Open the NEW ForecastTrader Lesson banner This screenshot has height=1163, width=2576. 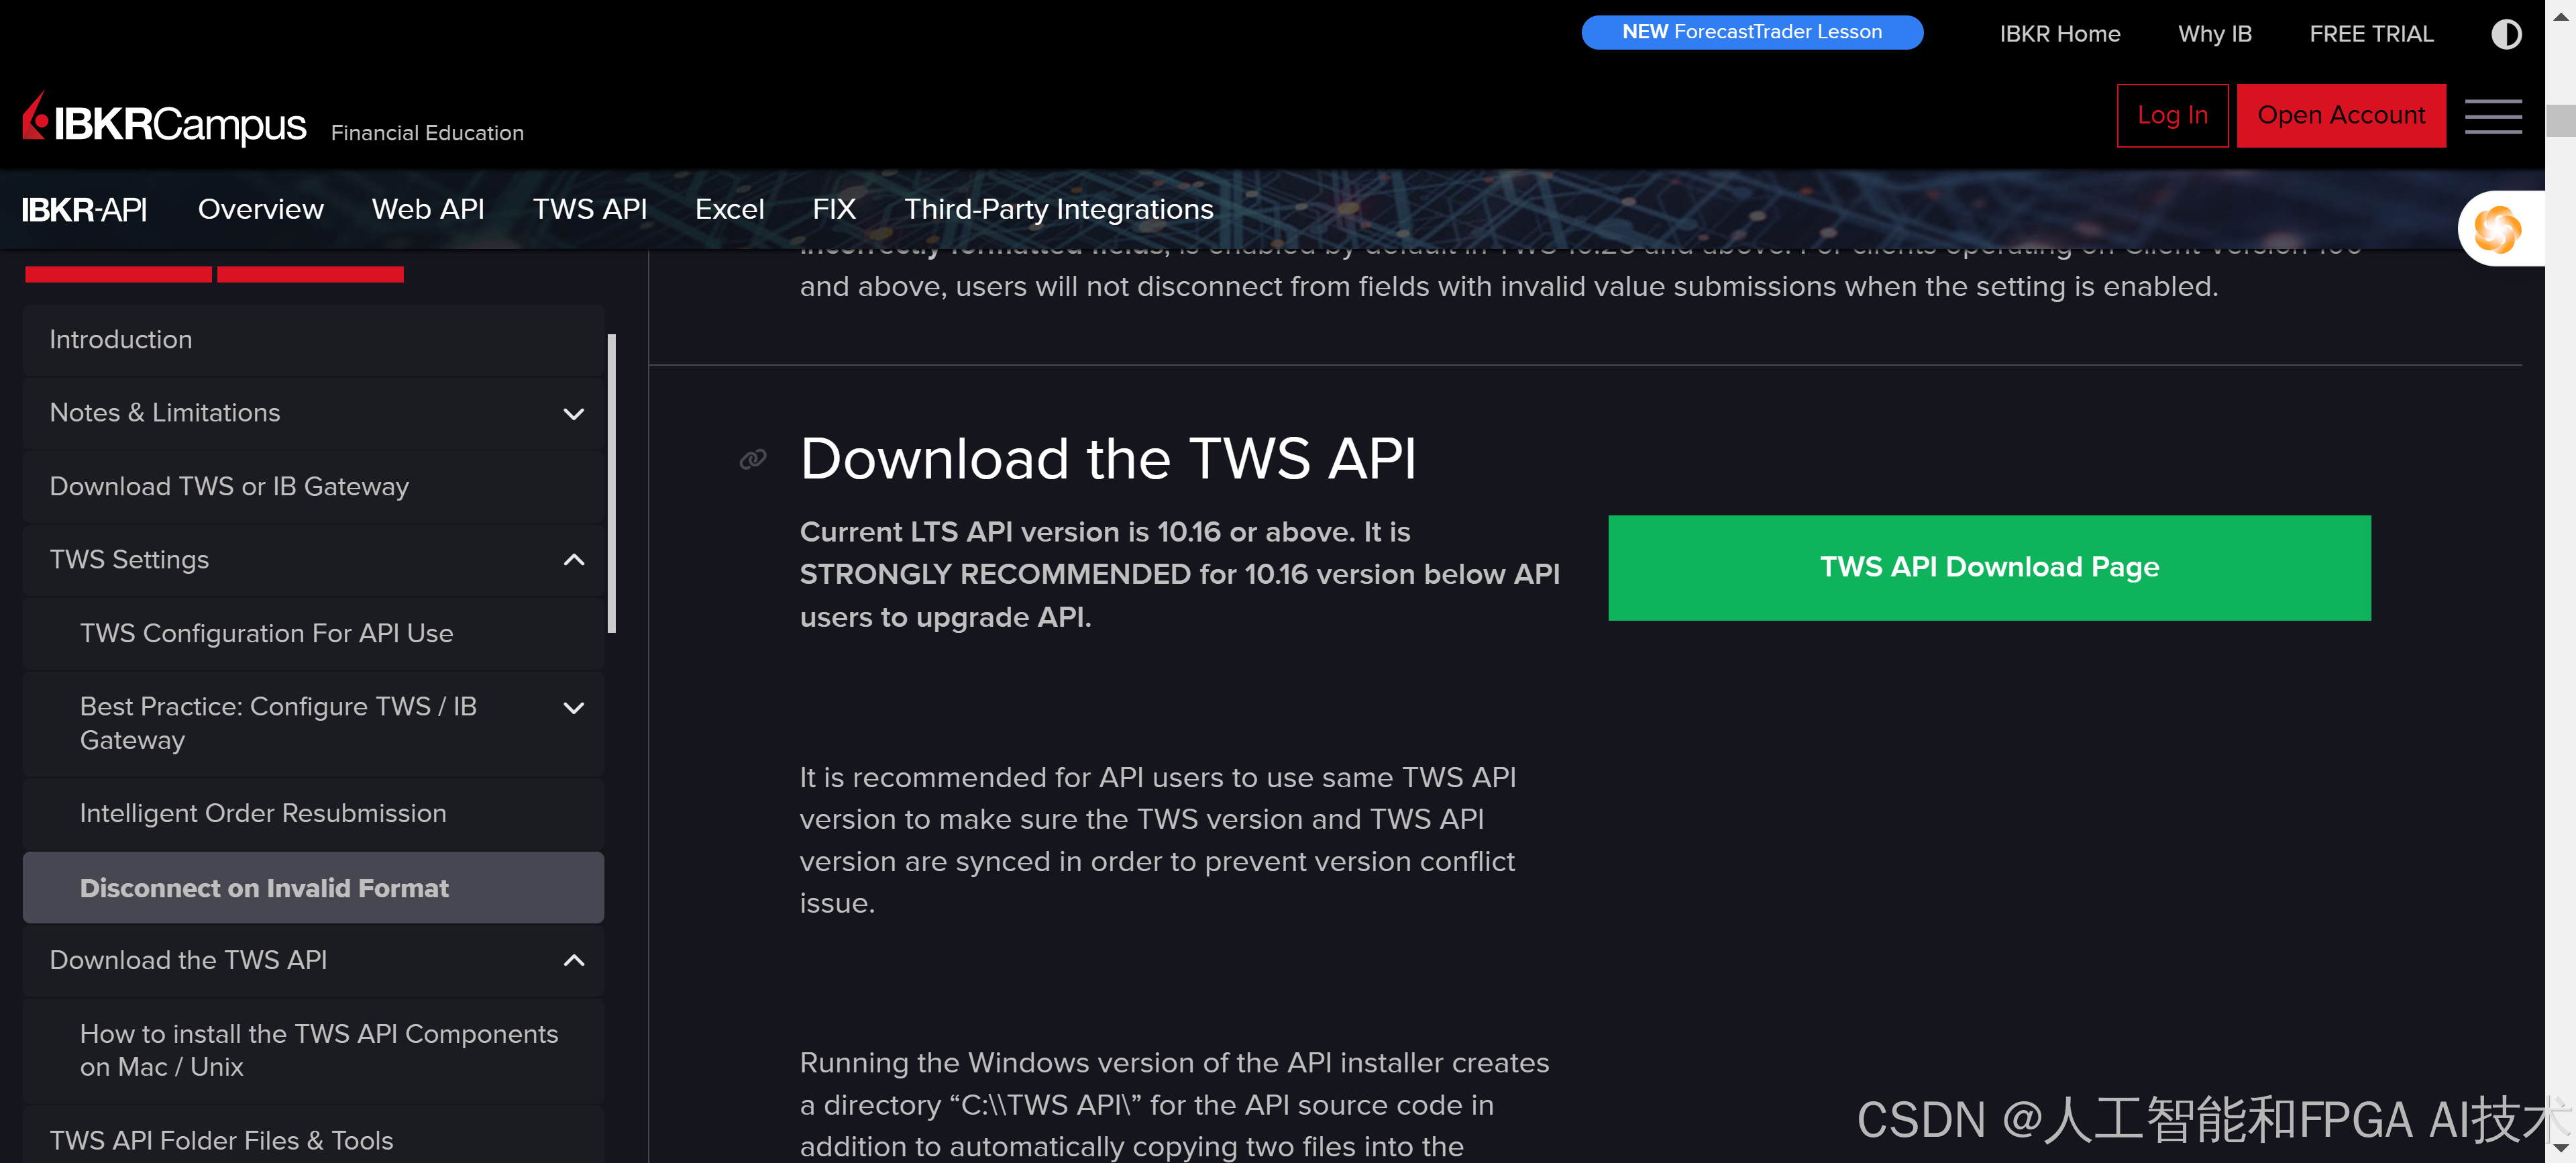(x=1752, y=32)
